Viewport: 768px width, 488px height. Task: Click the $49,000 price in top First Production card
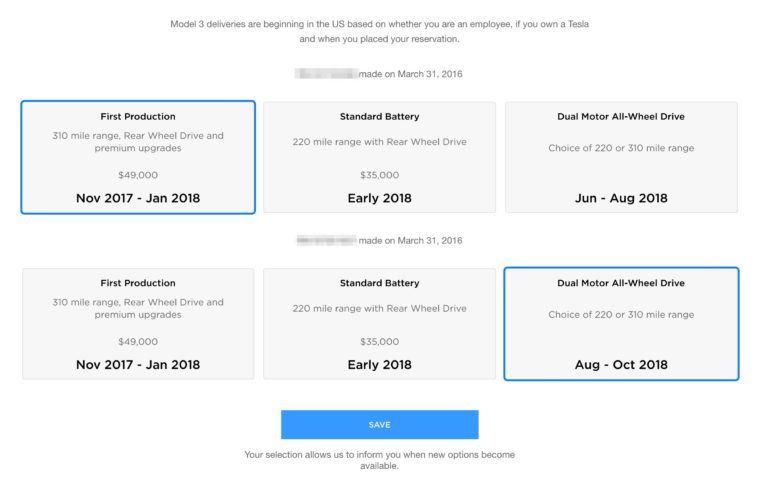(x=138, y=175)
